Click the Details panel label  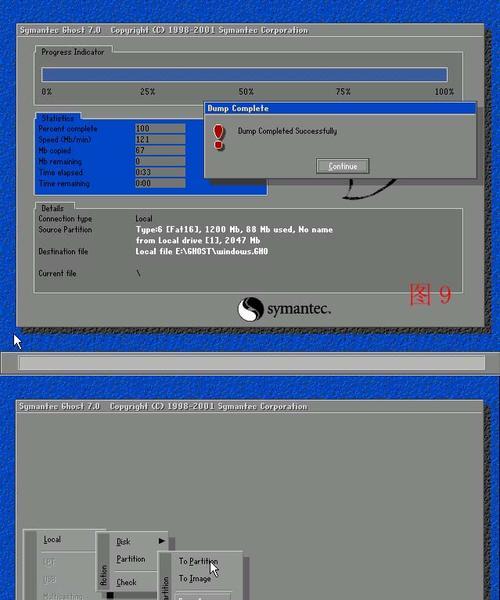point(53,208)
